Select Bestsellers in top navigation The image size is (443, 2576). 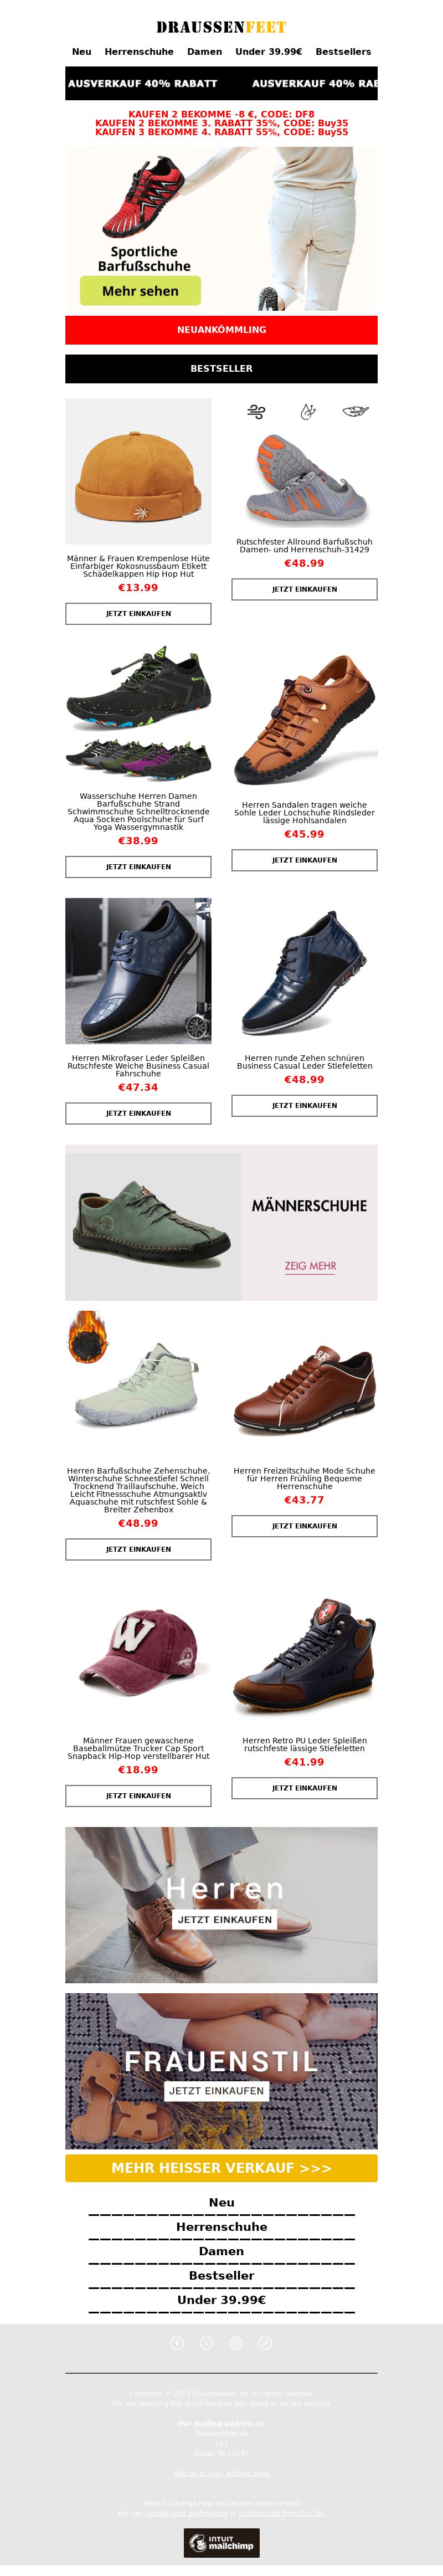pos(343,52)
